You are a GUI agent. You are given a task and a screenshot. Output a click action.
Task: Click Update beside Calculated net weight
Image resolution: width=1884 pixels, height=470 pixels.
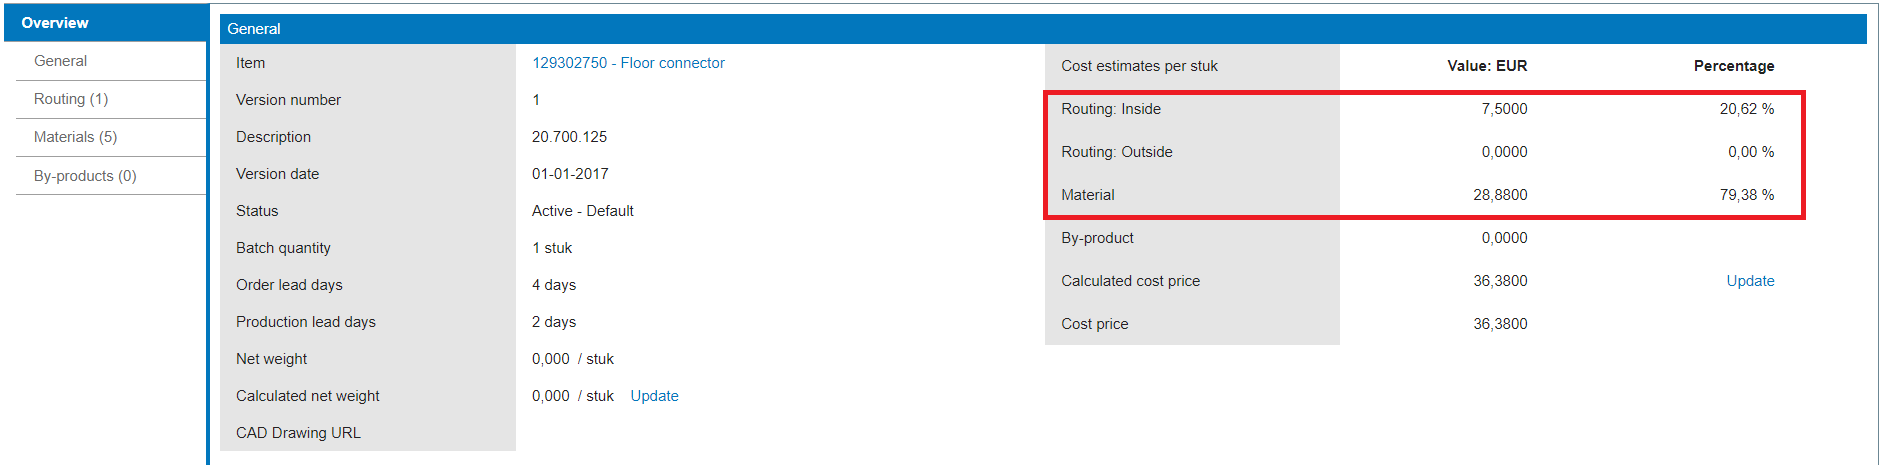click(x=654, y=396)
